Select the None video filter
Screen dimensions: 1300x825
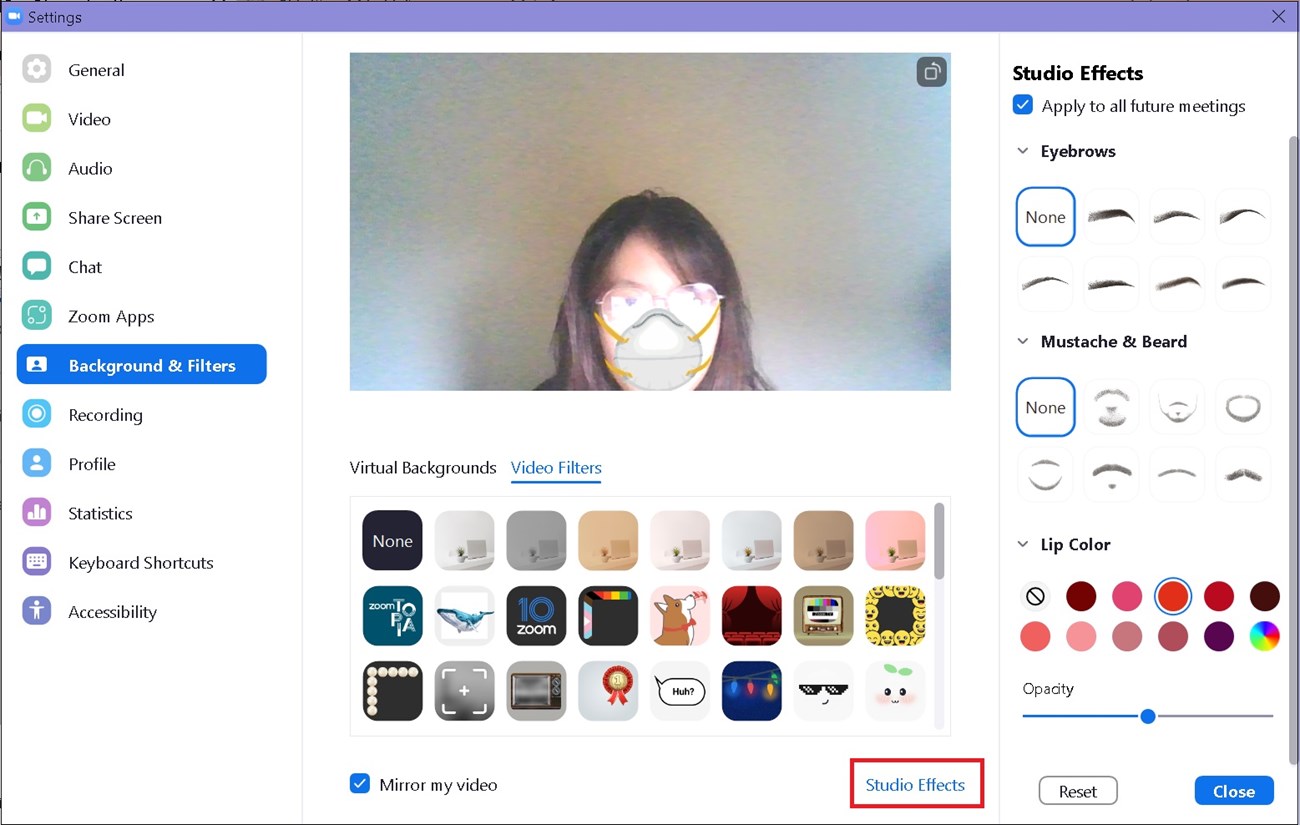(x=392, y=541)
